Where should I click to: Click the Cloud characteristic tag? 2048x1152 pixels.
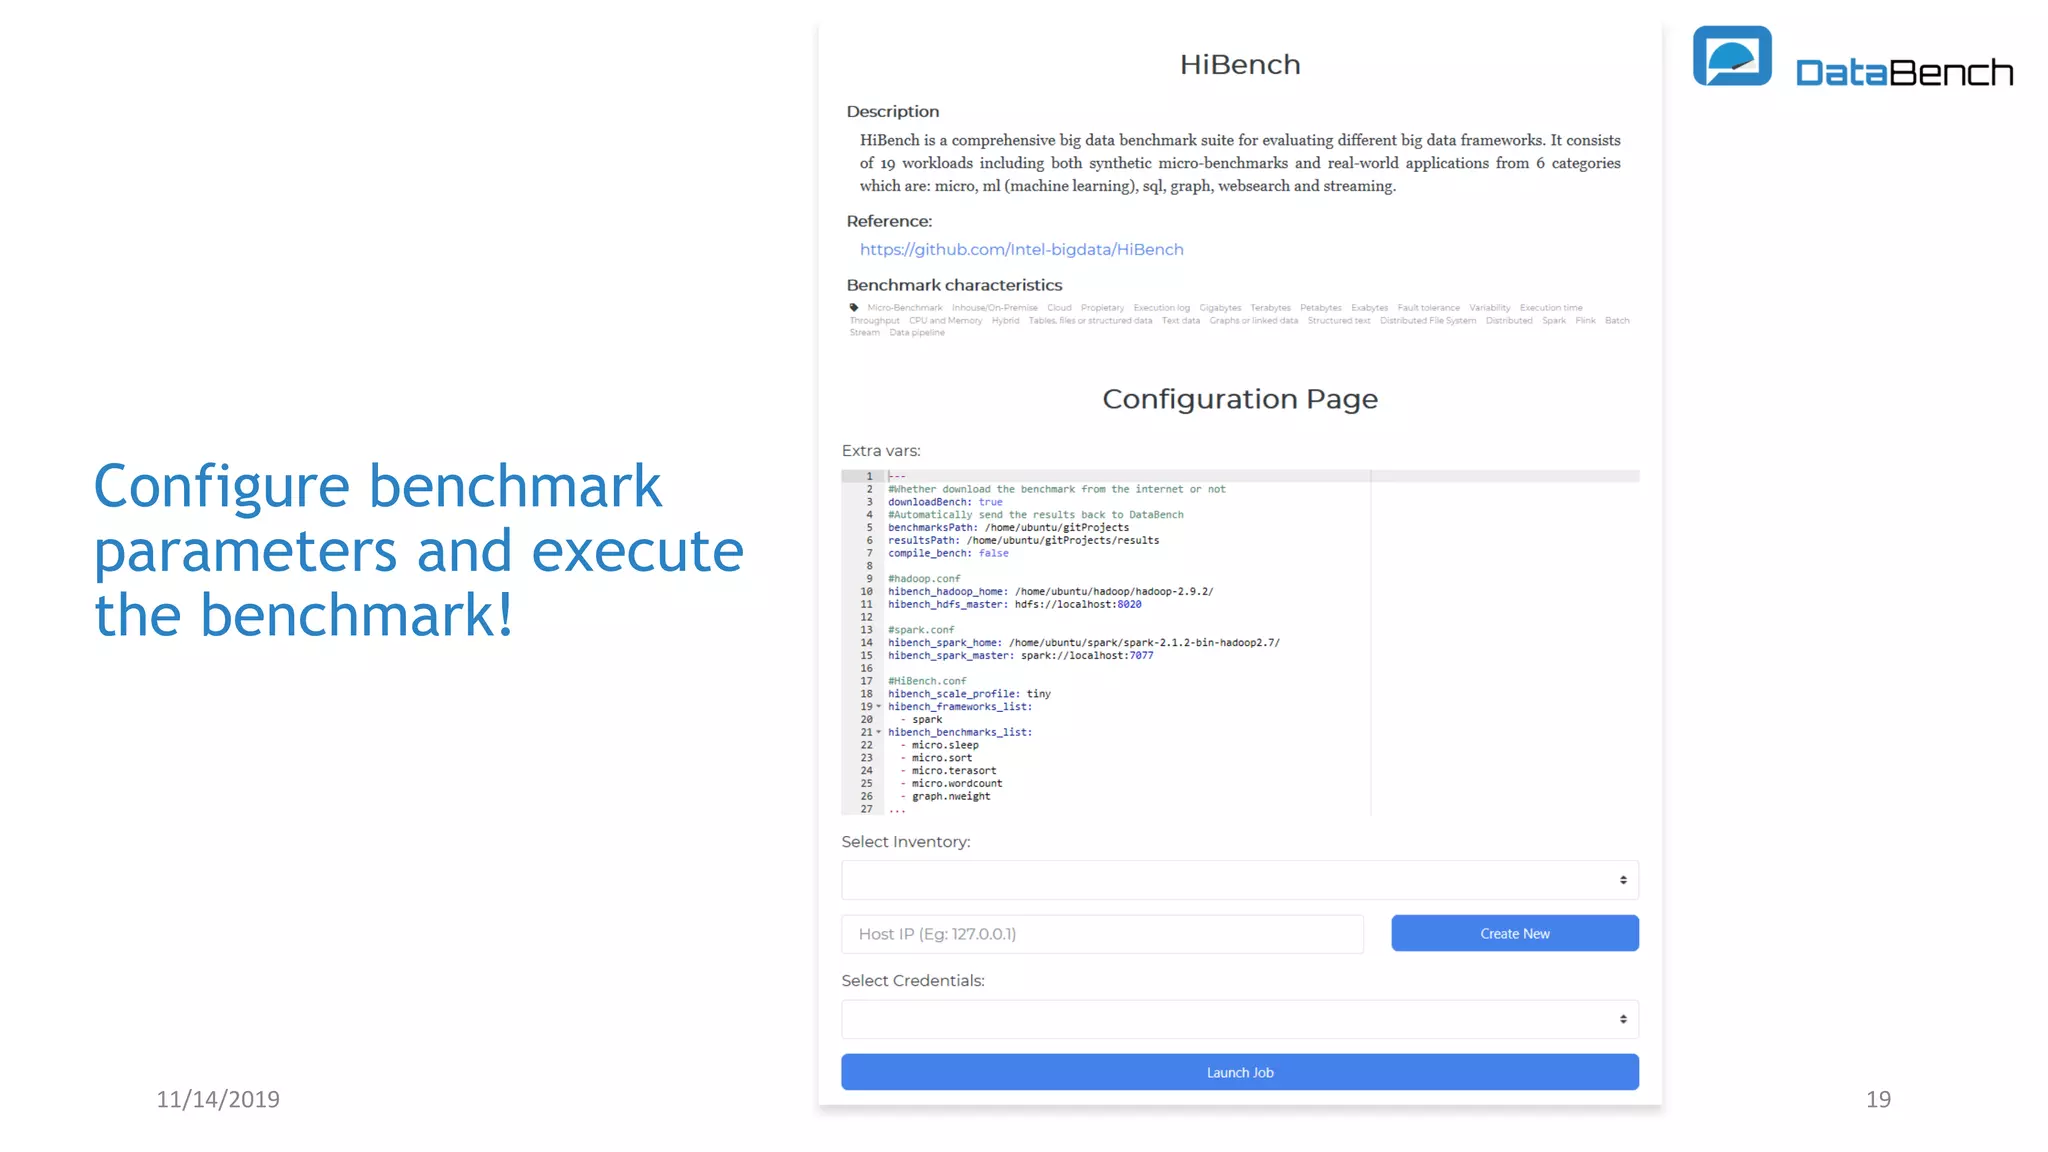click(1059, 308)
